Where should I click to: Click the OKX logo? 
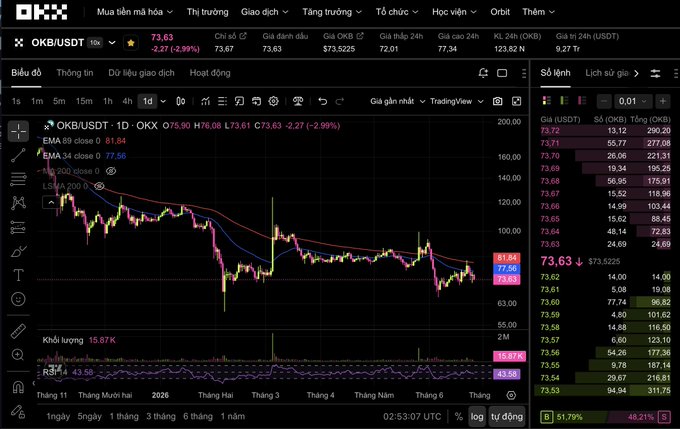(42, 12)
